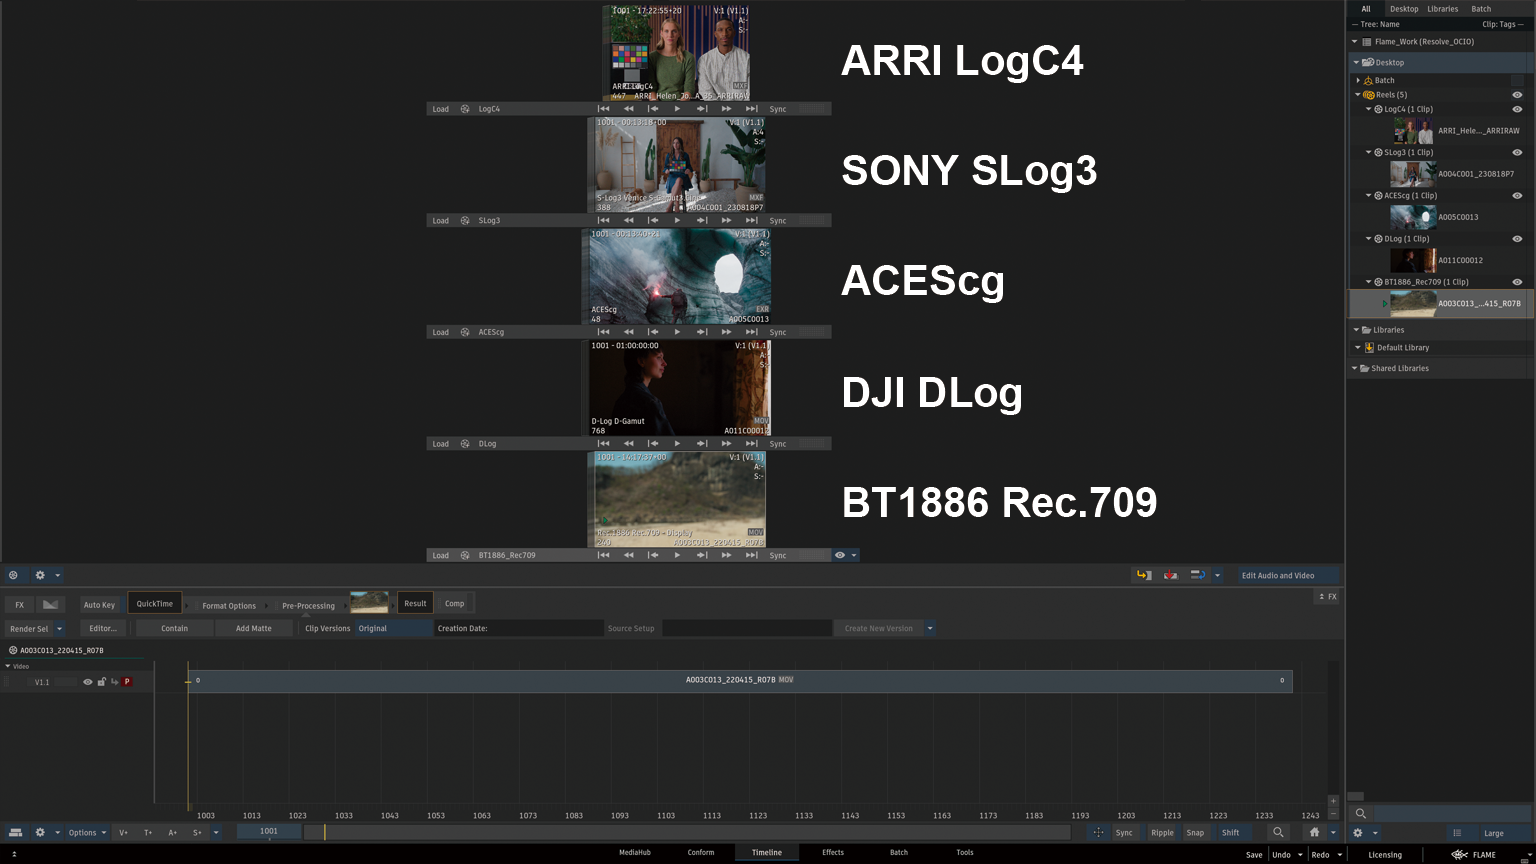Toggle visibility eye for SLog3 (1 Clip) reel

pyautogui.click(x=1517, y=153)
